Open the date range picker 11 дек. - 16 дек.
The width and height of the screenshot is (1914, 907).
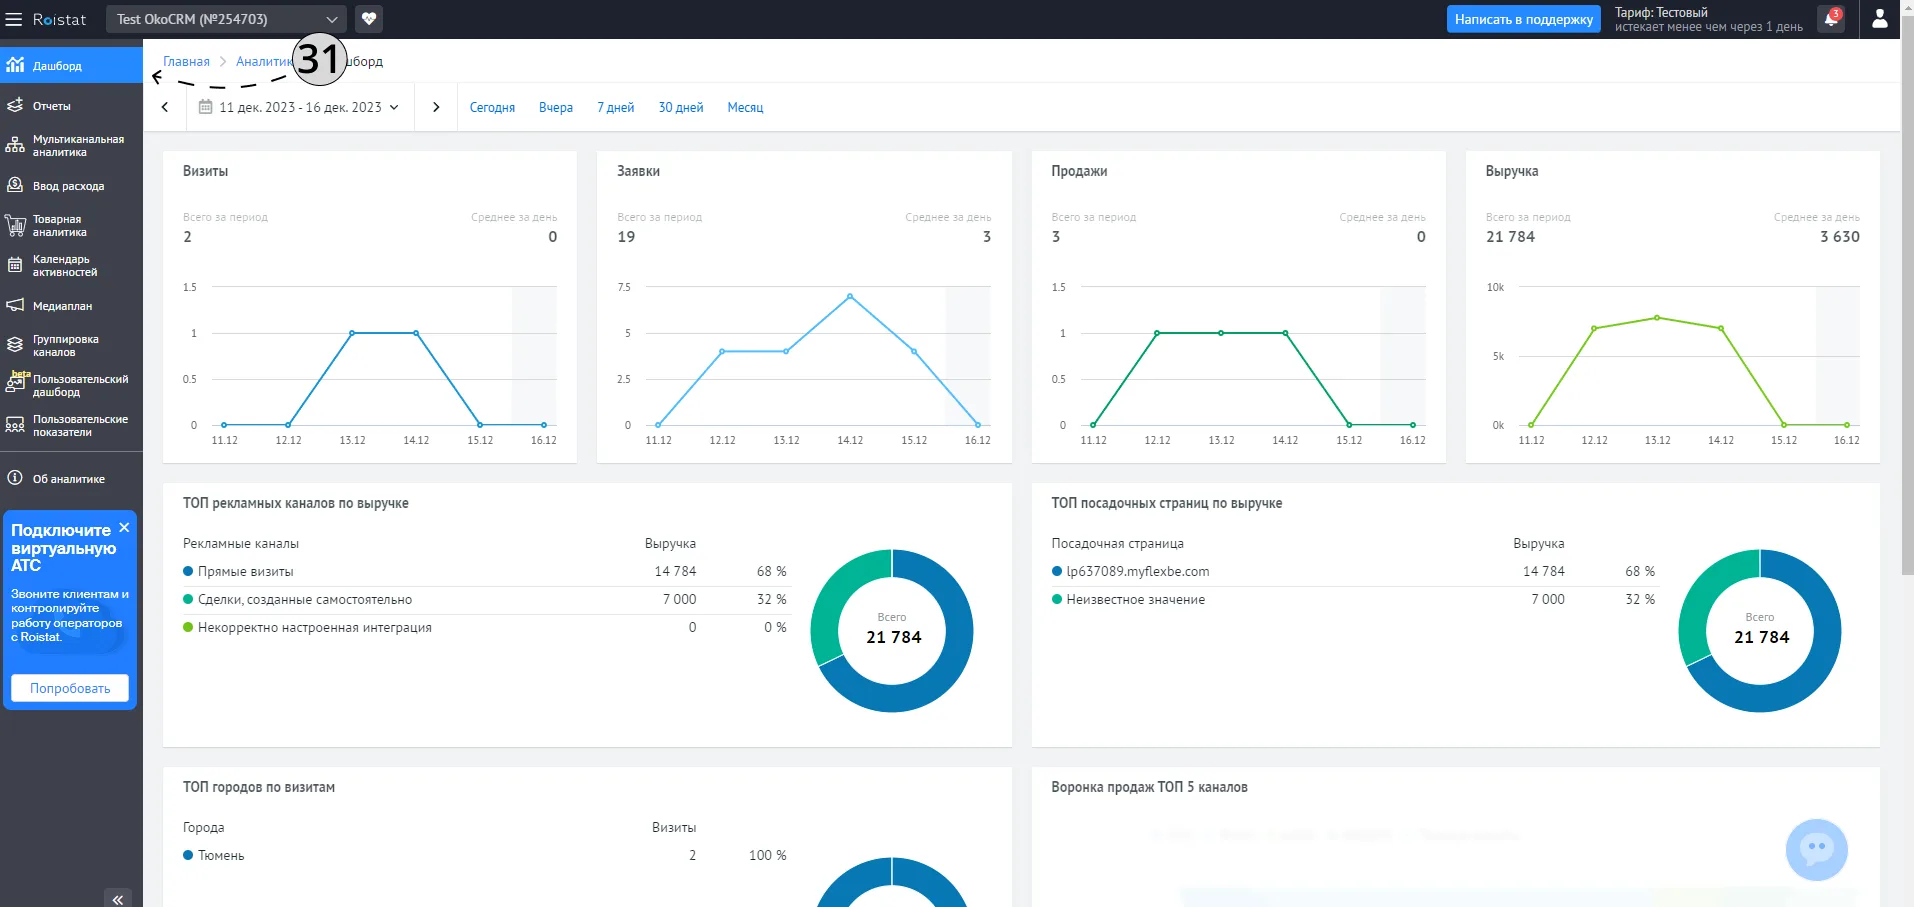299,107
